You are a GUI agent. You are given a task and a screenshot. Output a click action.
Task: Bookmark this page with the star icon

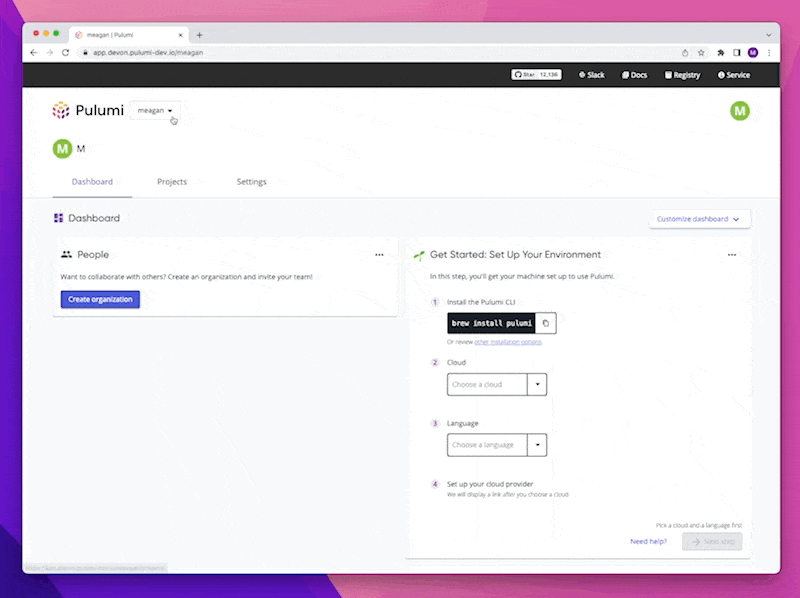click(701, 53)
